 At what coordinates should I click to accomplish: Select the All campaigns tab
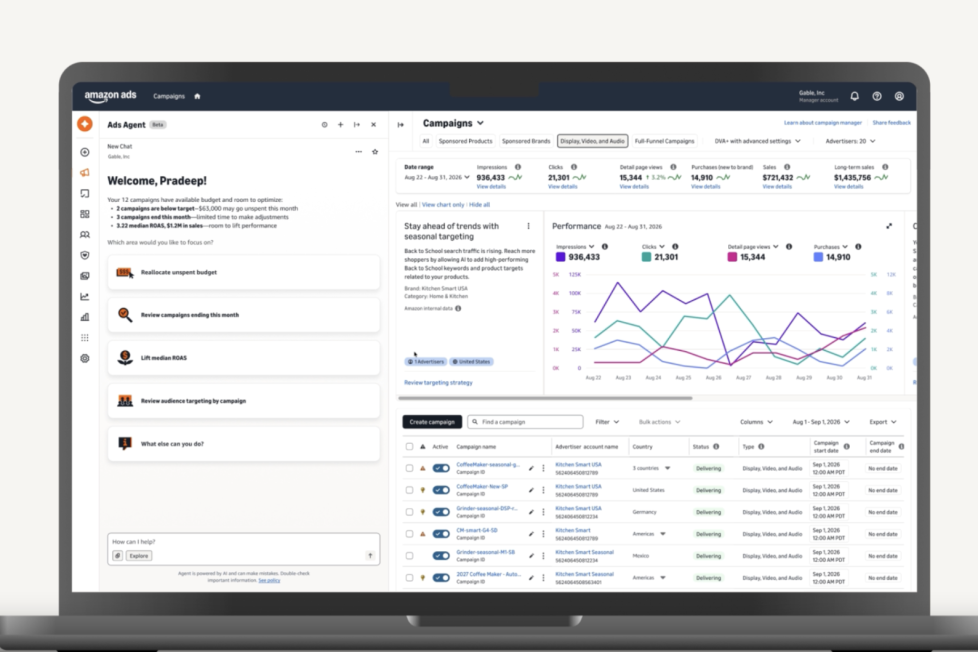tap(425, 141)
